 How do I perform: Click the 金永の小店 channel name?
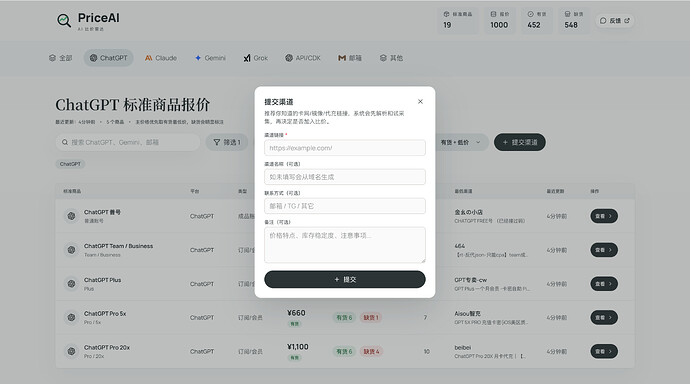[468, 212]
